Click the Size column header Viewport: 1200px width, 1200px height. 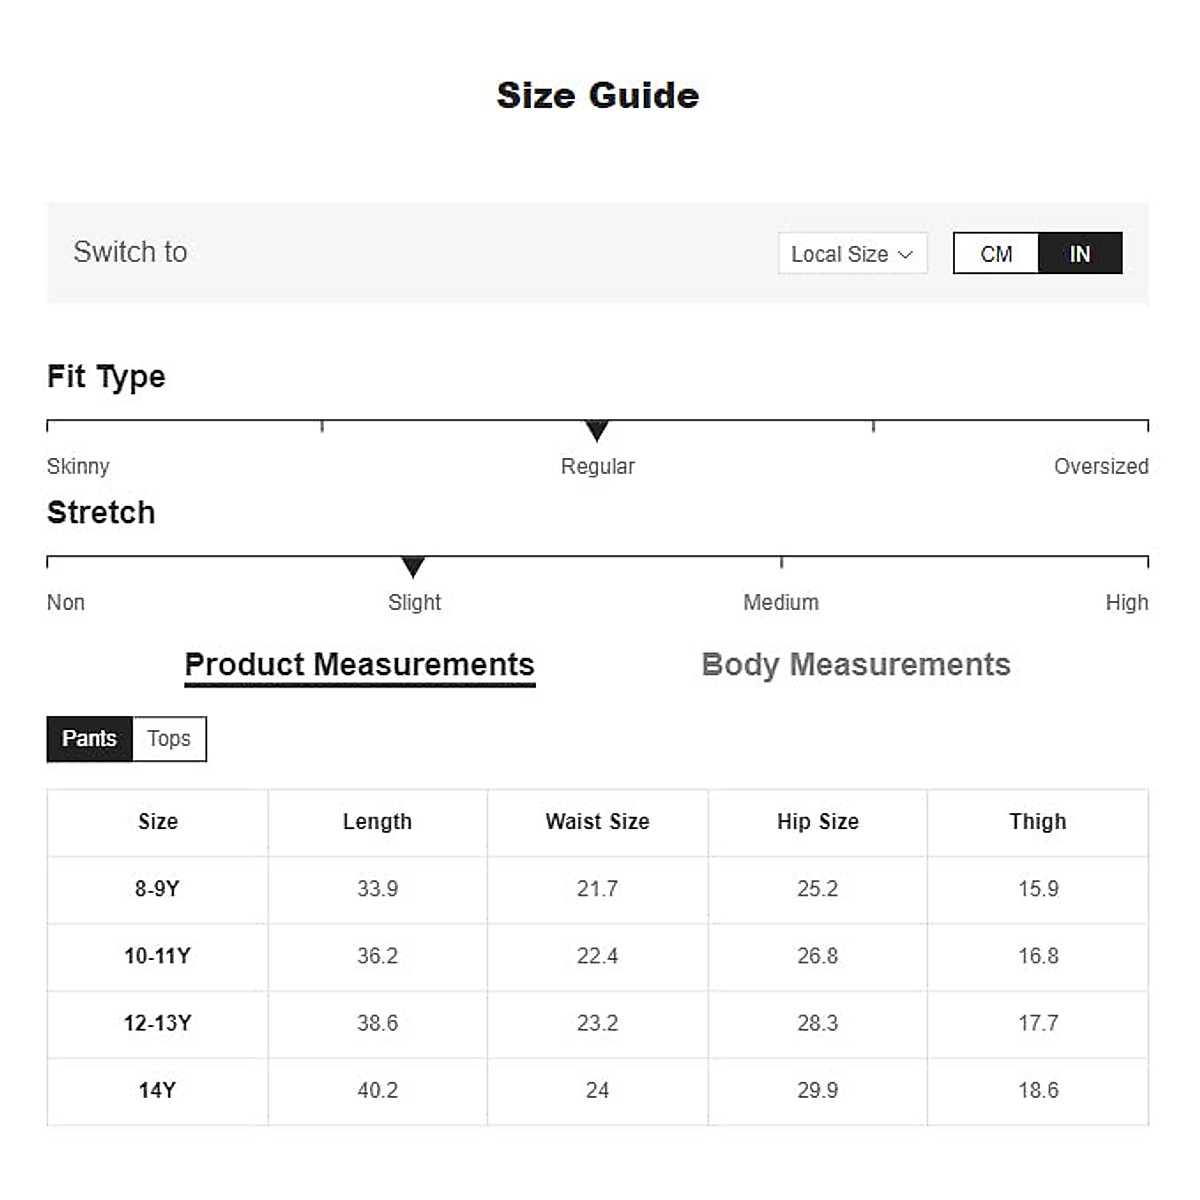click(x=158, y=822)
